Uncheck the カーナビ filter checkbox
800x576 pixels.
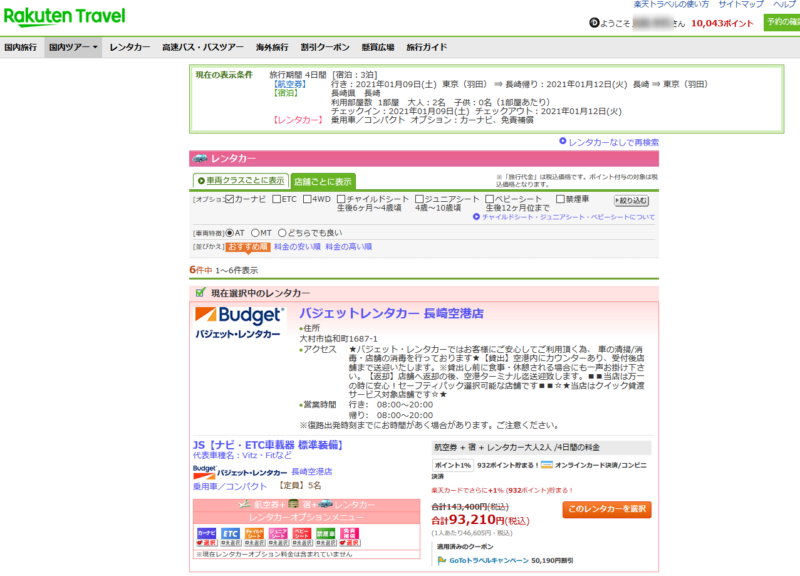(230, 199)
